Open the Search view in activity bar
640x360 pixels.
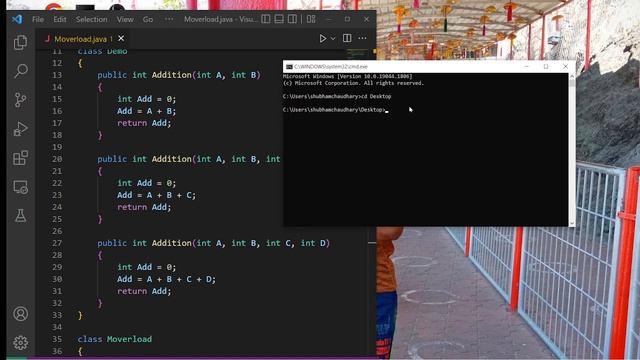[20, 71]
